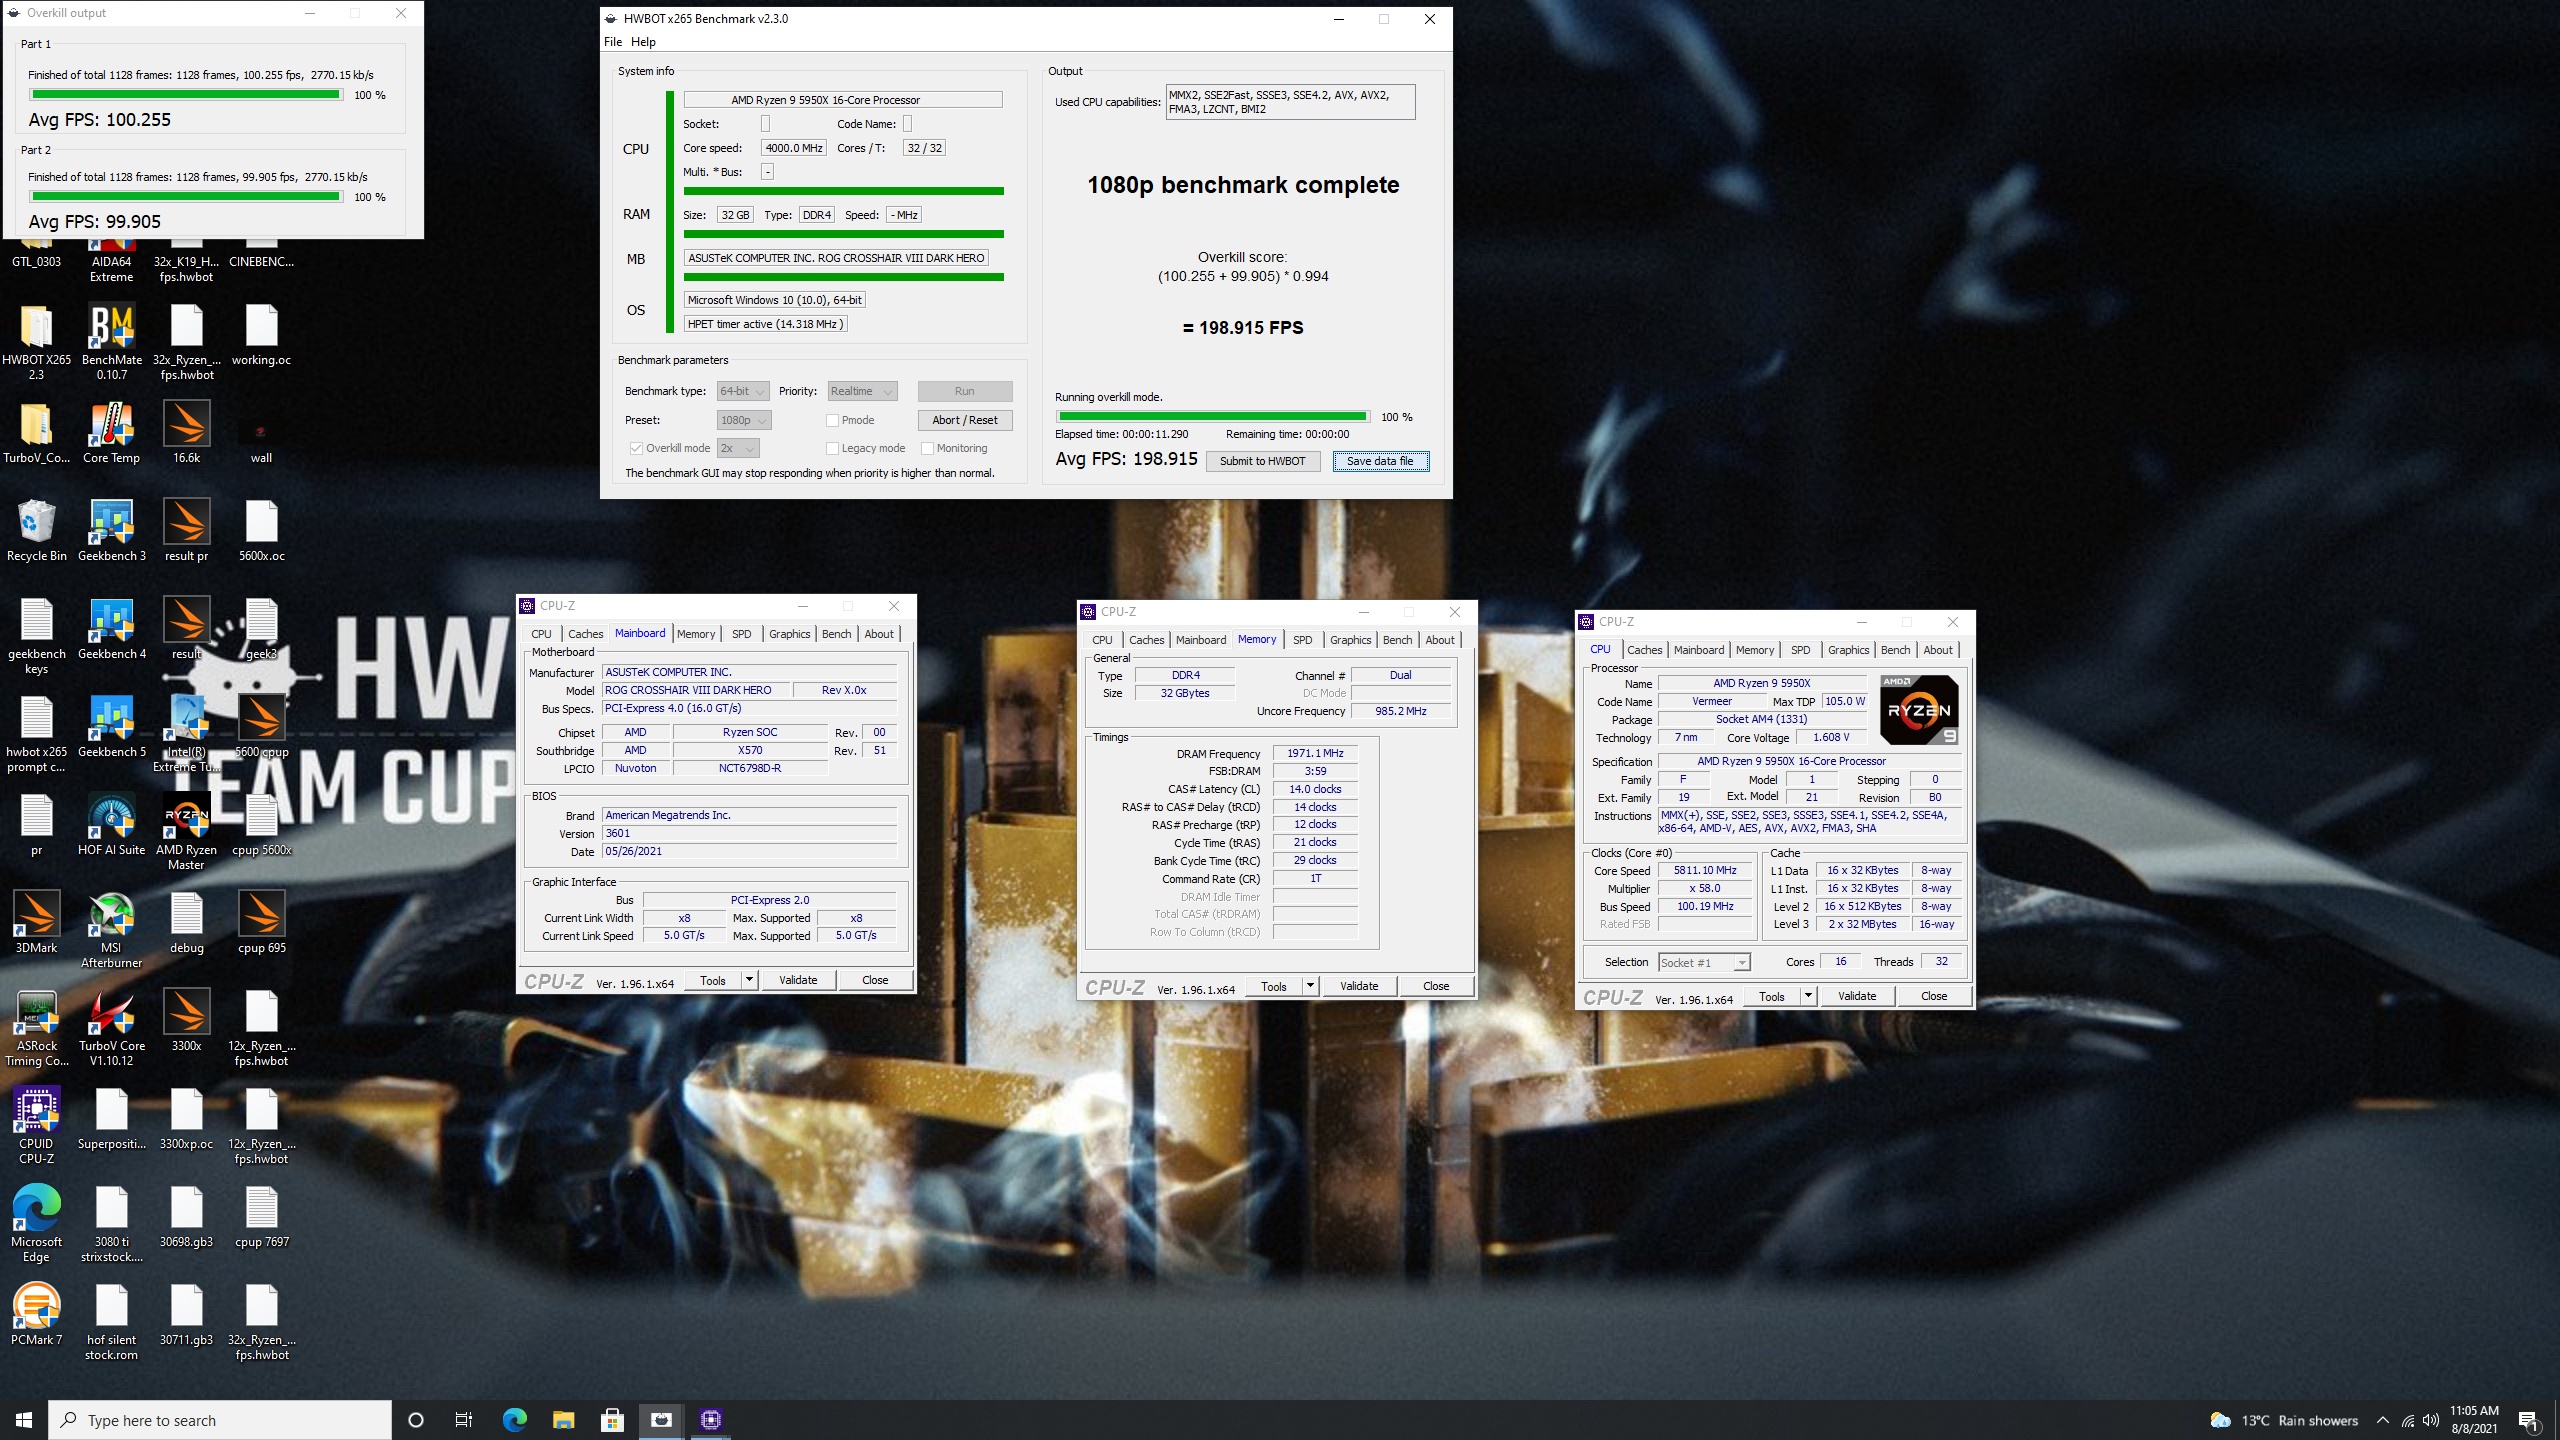Select the Bench tab in Mainboard CPU-Z window
Viewport: 2560px width, 1440px height.
click(x=836, y=634)
